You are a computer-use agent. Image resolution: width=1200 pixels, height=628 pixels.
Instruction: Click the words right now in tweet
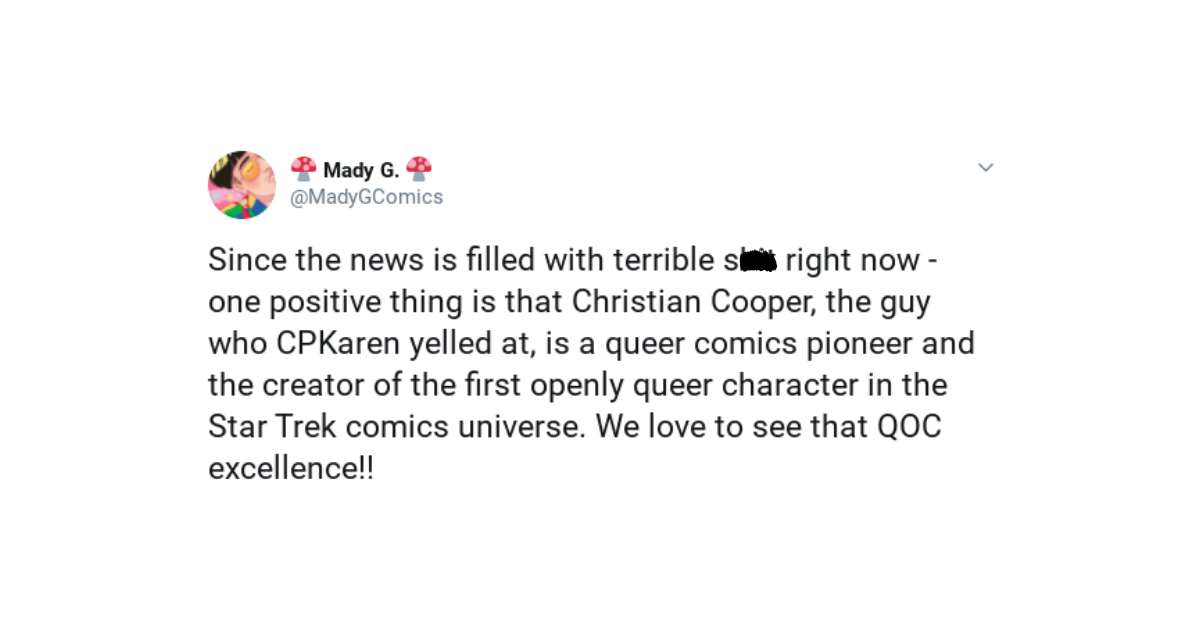pos(852,261)
